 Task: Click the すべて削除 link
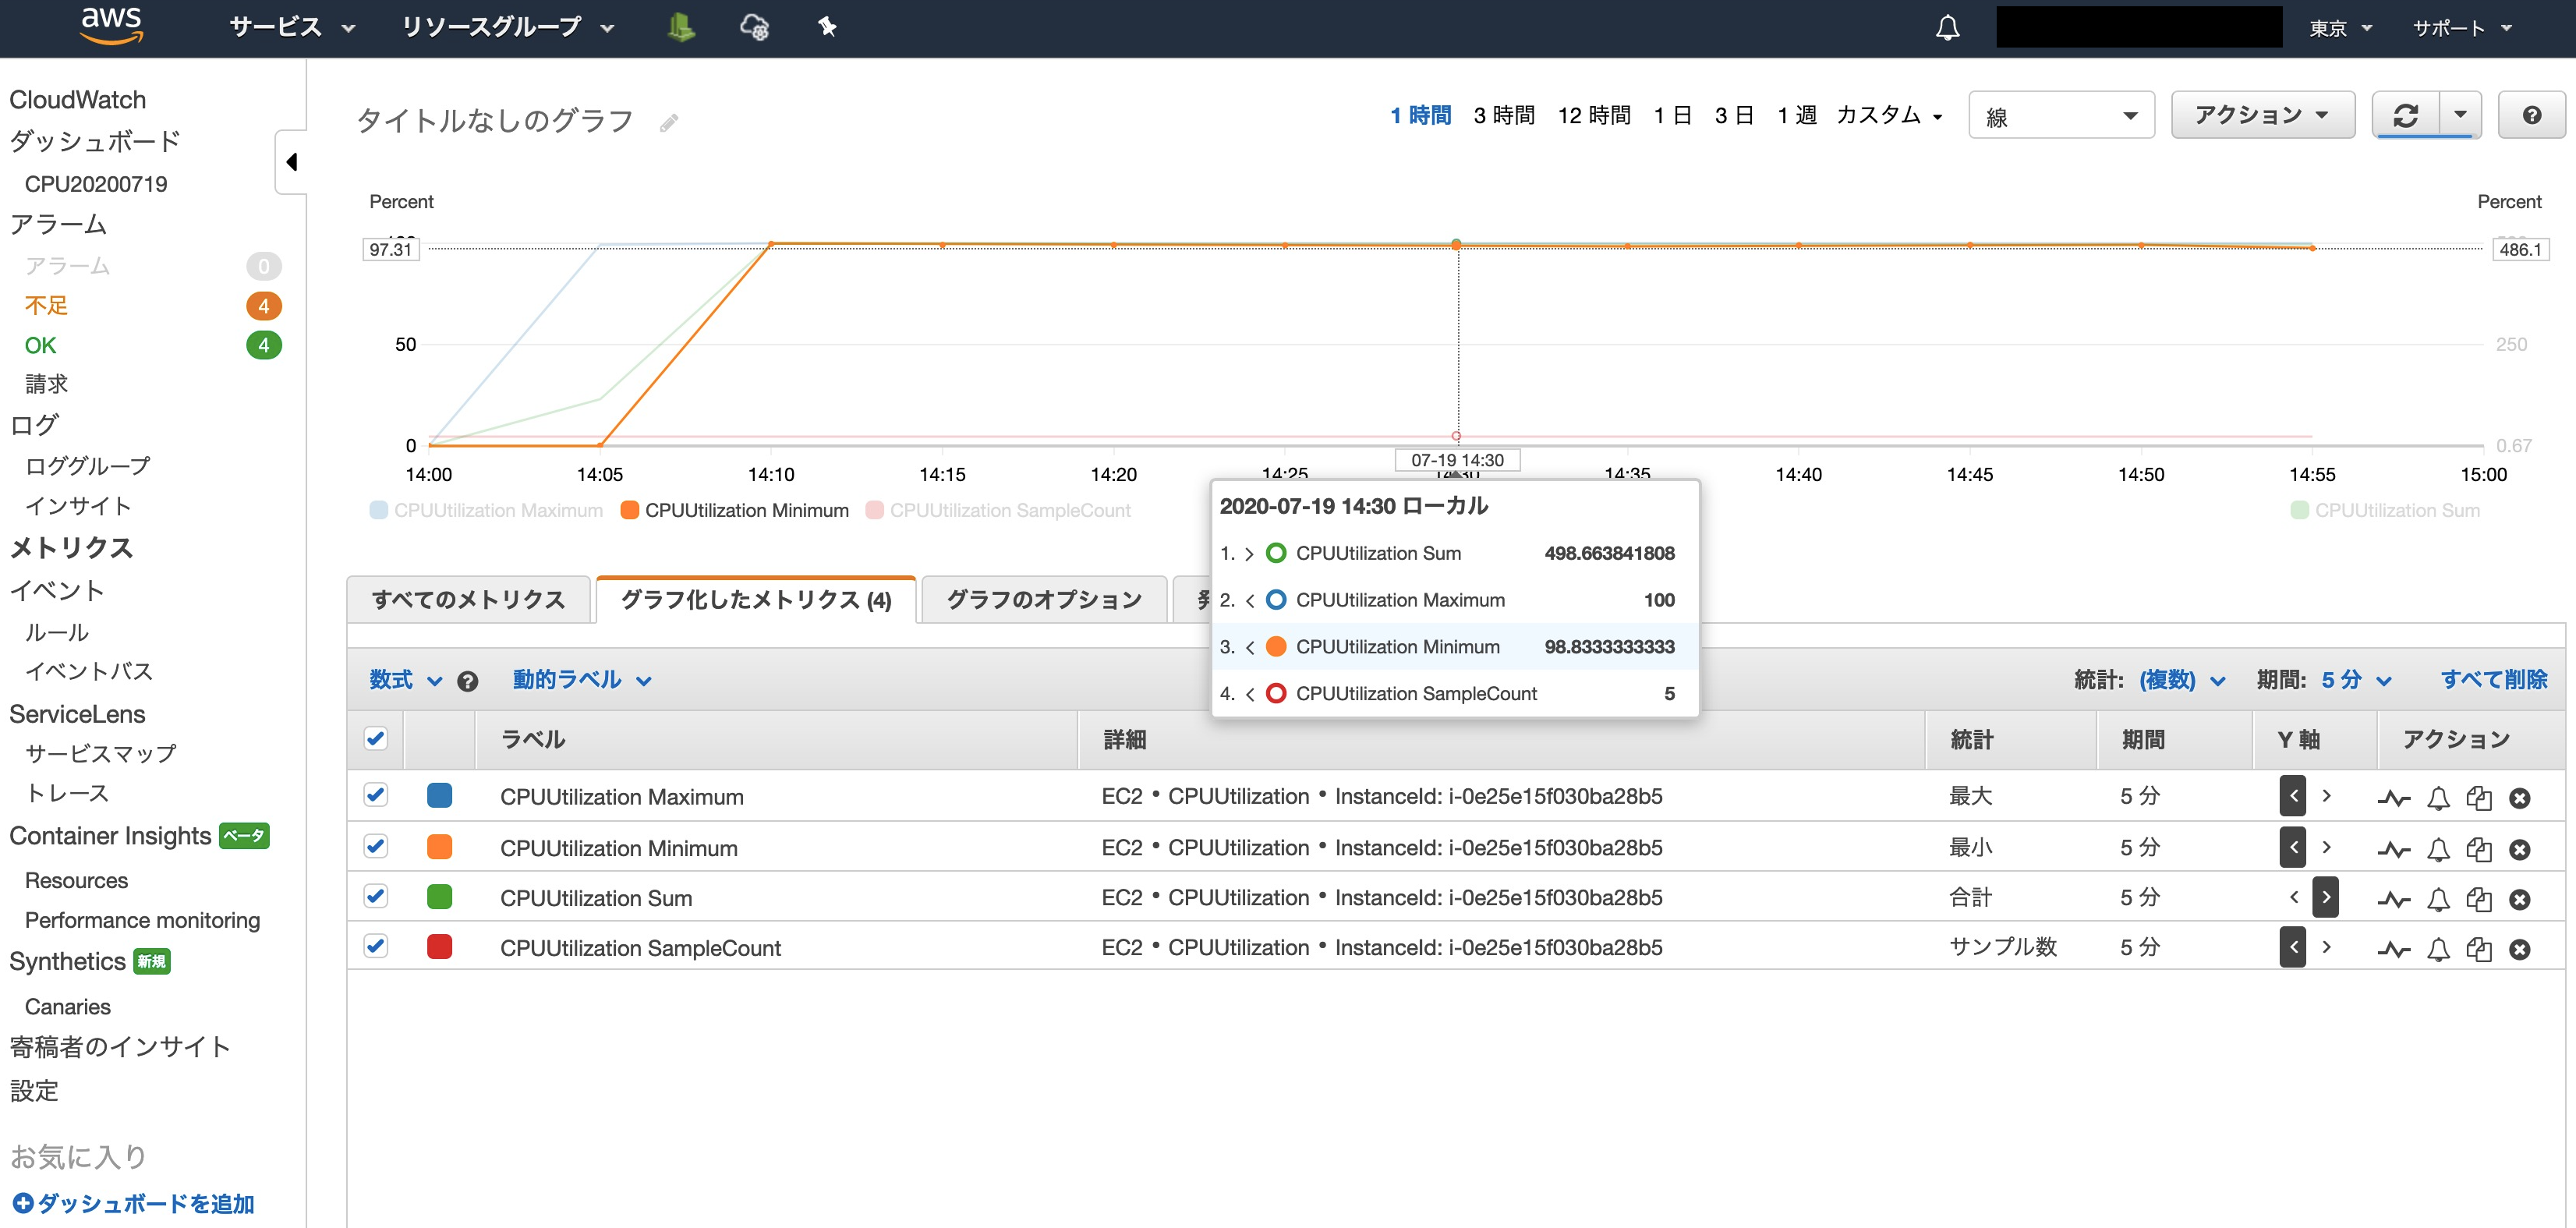pos(2493,680)
